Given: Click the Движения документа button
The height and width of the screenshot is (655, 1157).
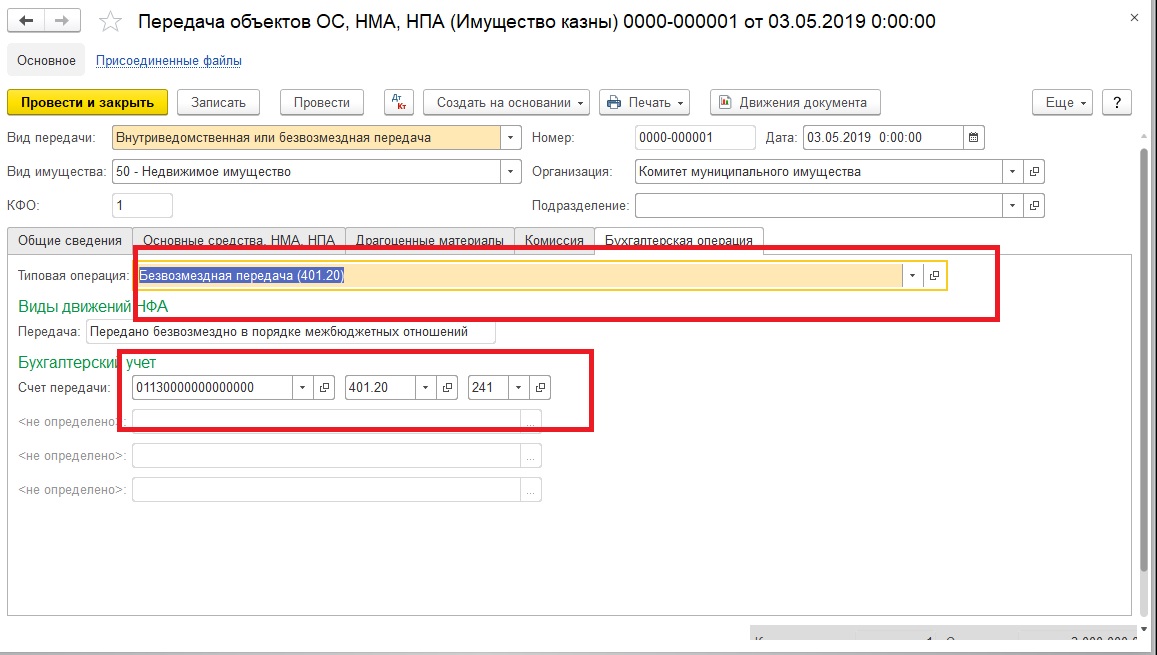Looking at the screenshot, I should (795, 102).
